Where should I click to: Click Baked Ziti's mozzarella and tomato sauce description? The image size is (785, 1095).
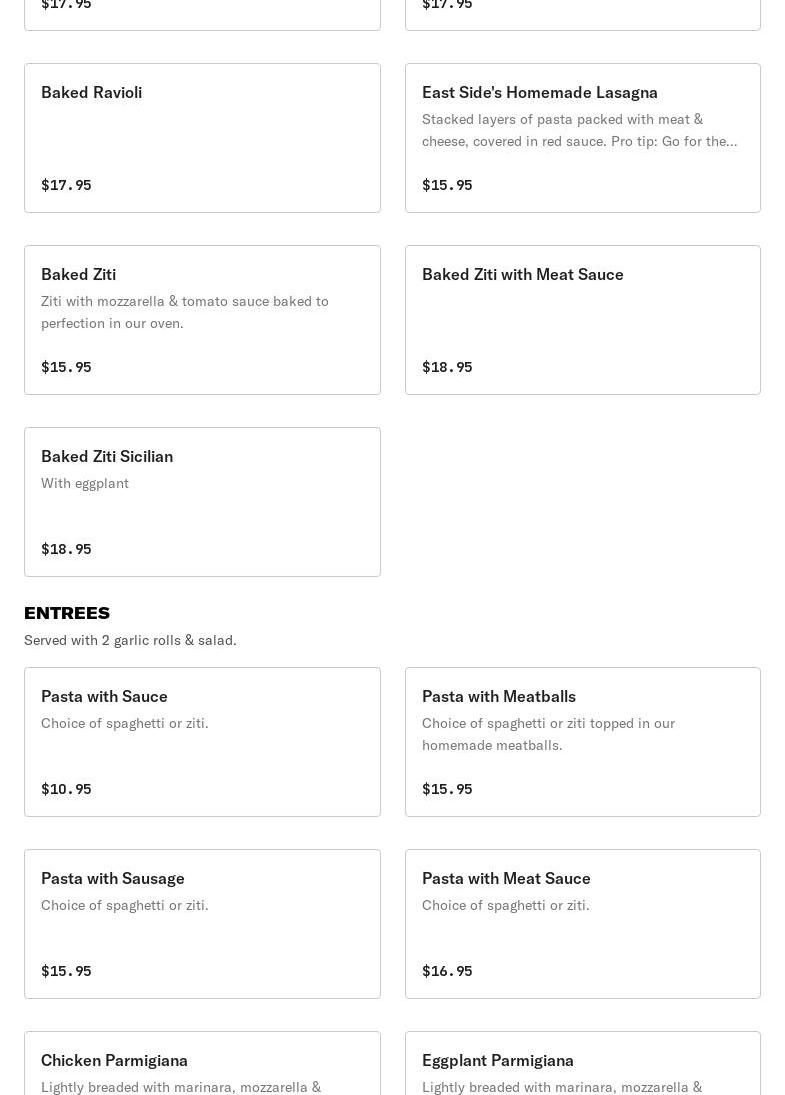[185, 312]
